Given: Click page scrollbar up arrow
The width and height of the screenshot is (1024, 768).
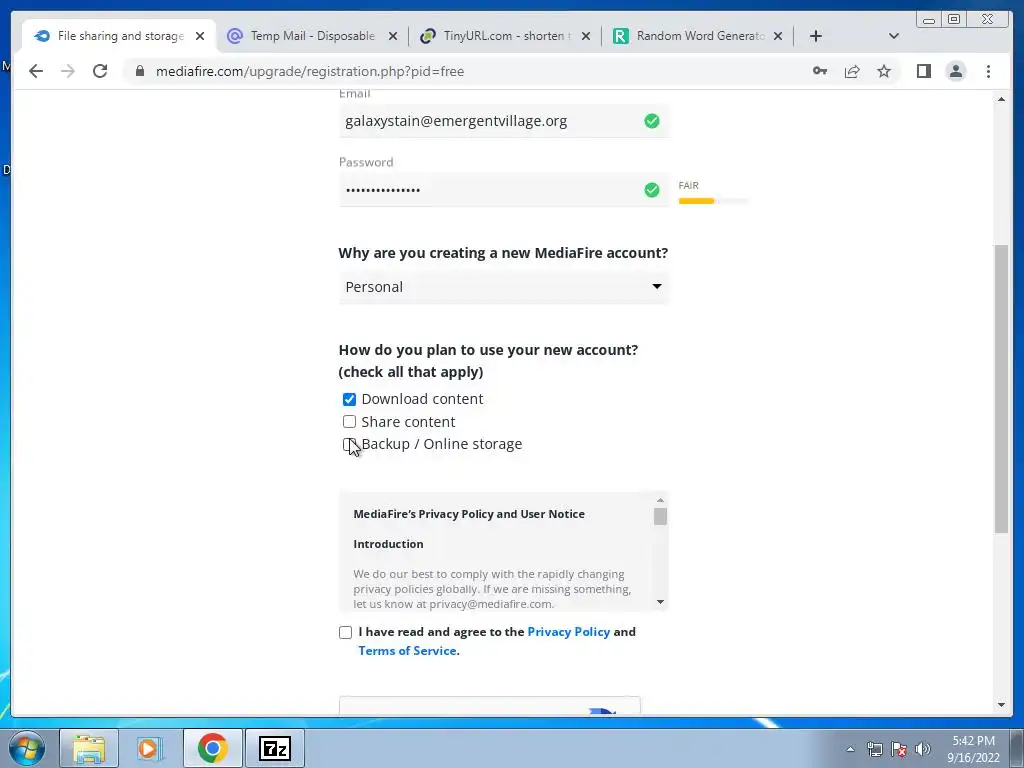Looking at the screenshot, I should click(x=1001, y=99).
